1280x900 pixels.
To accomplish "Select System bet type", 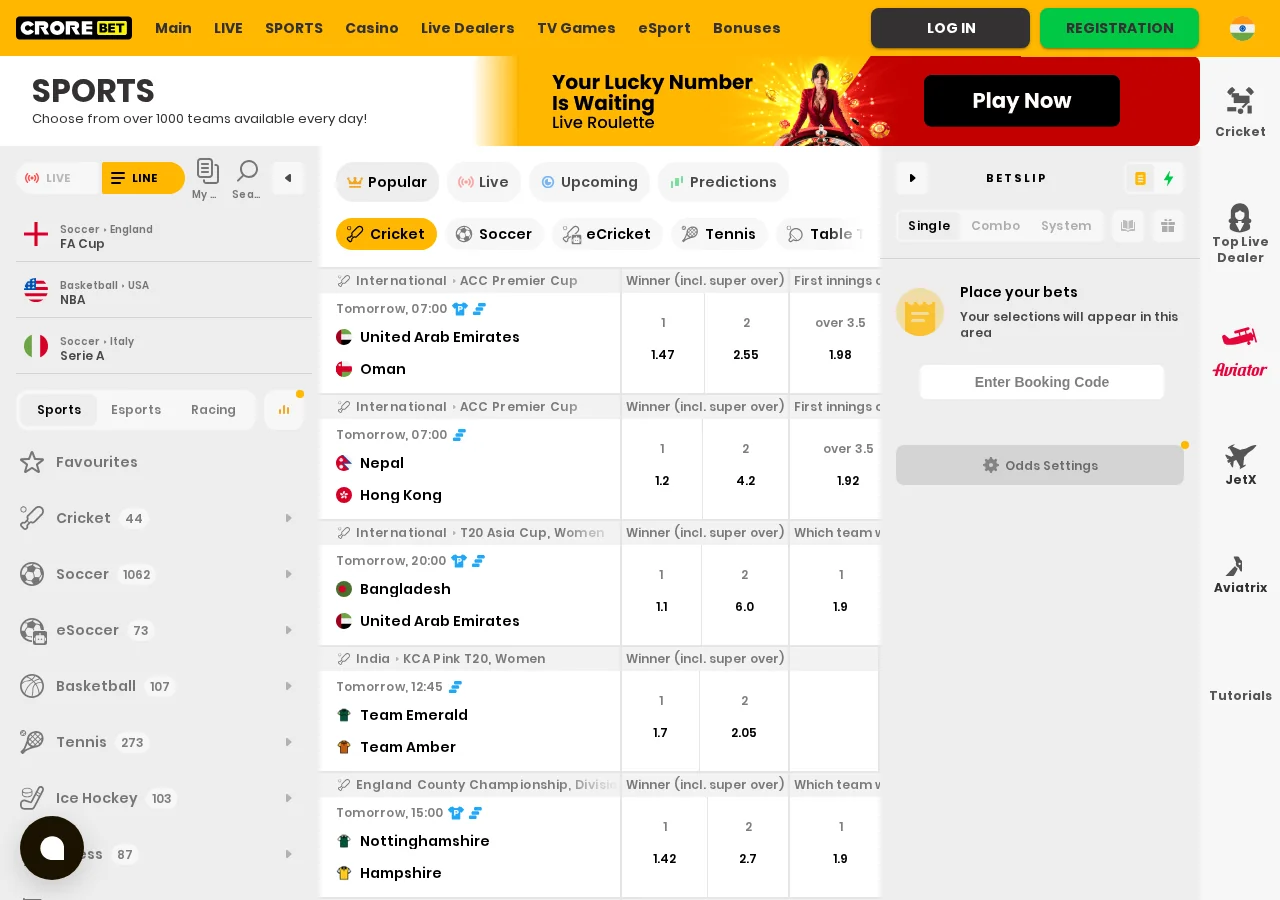I will (1066, 226).
